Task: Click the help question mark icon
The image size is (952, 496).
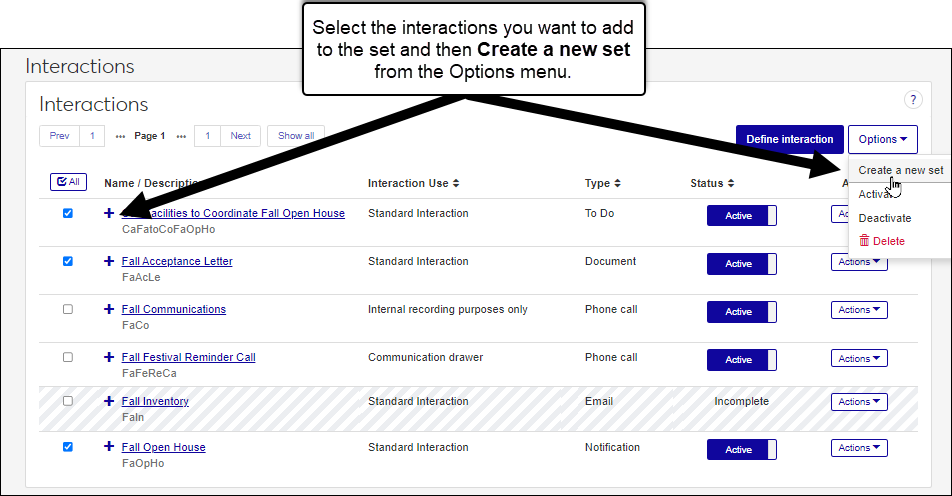Action: tap(913, 100)
